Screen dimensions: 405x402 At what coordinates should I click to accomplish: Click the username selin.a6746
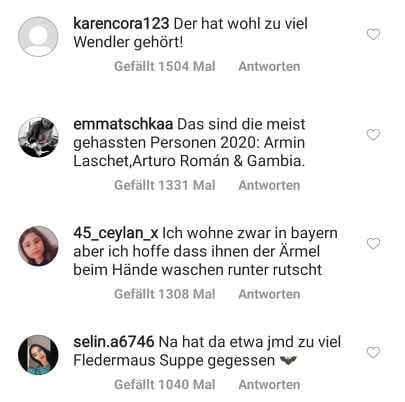tap(114, 342)
